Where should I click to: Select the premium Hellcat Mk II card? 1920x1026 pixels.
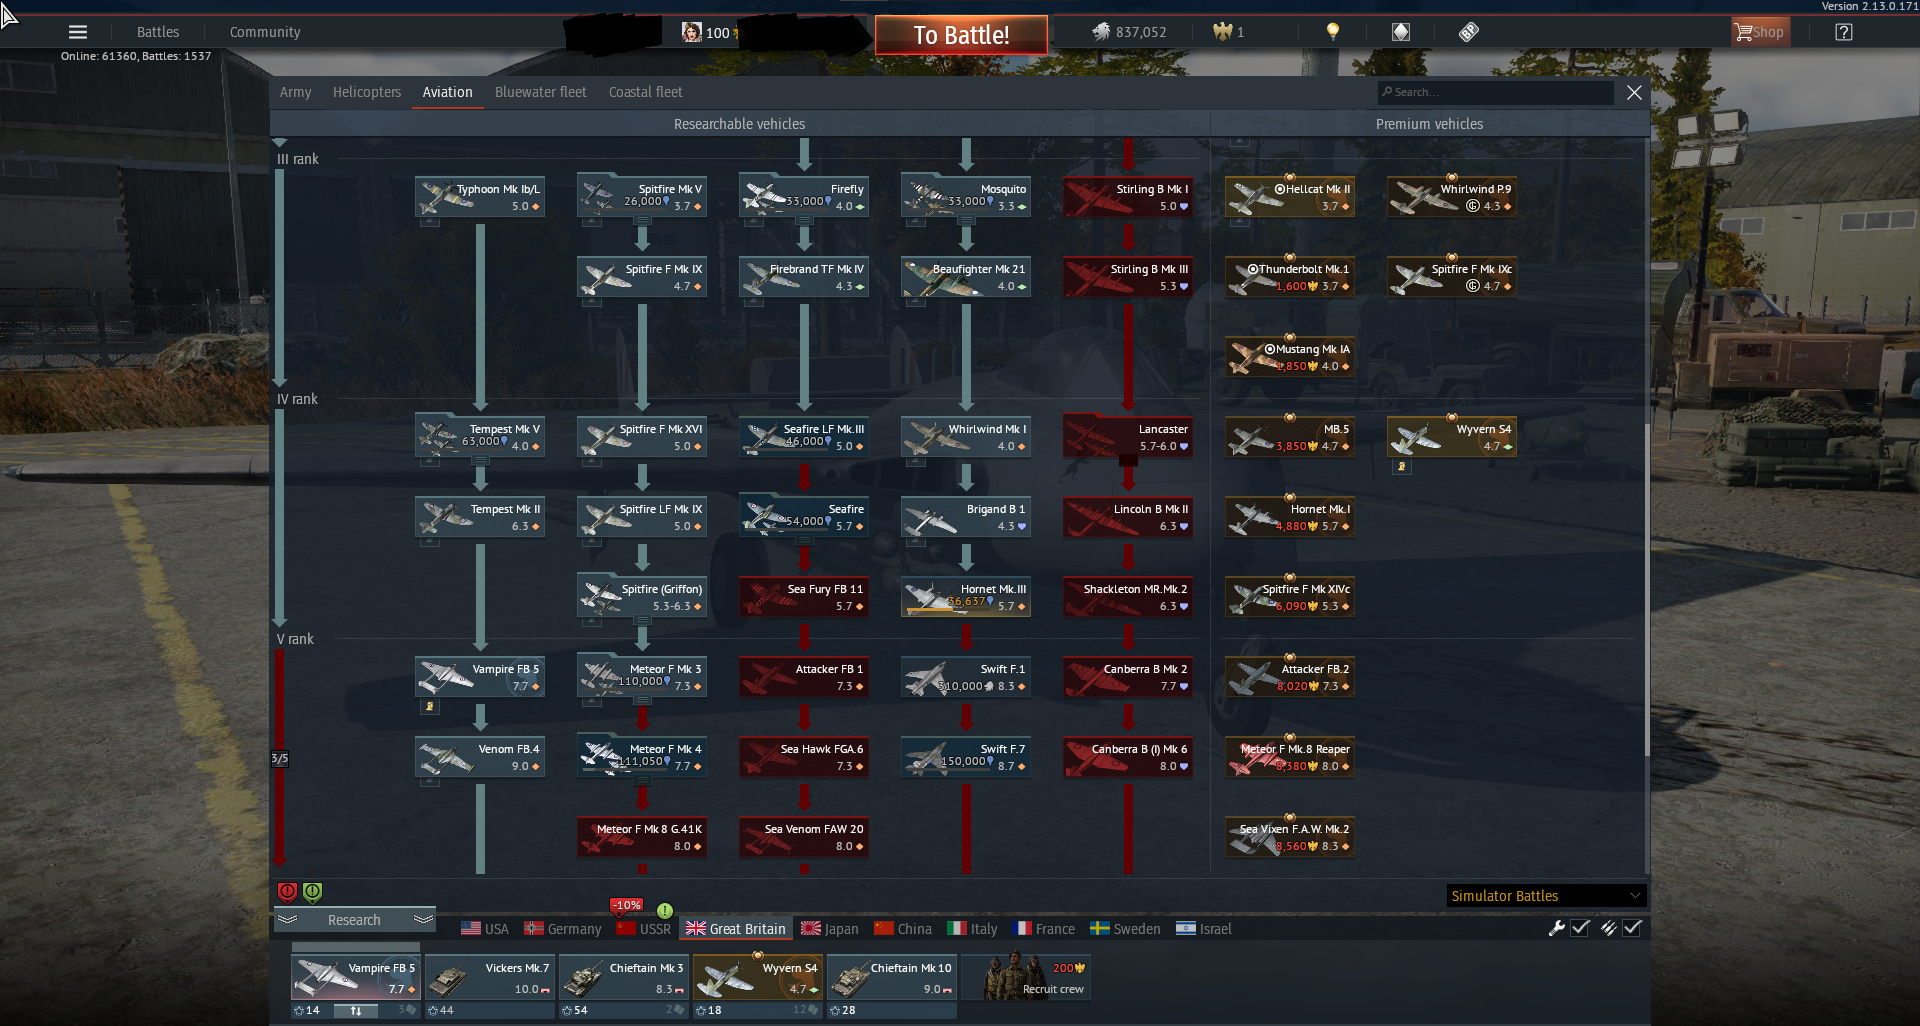[x=1290, y=197]
